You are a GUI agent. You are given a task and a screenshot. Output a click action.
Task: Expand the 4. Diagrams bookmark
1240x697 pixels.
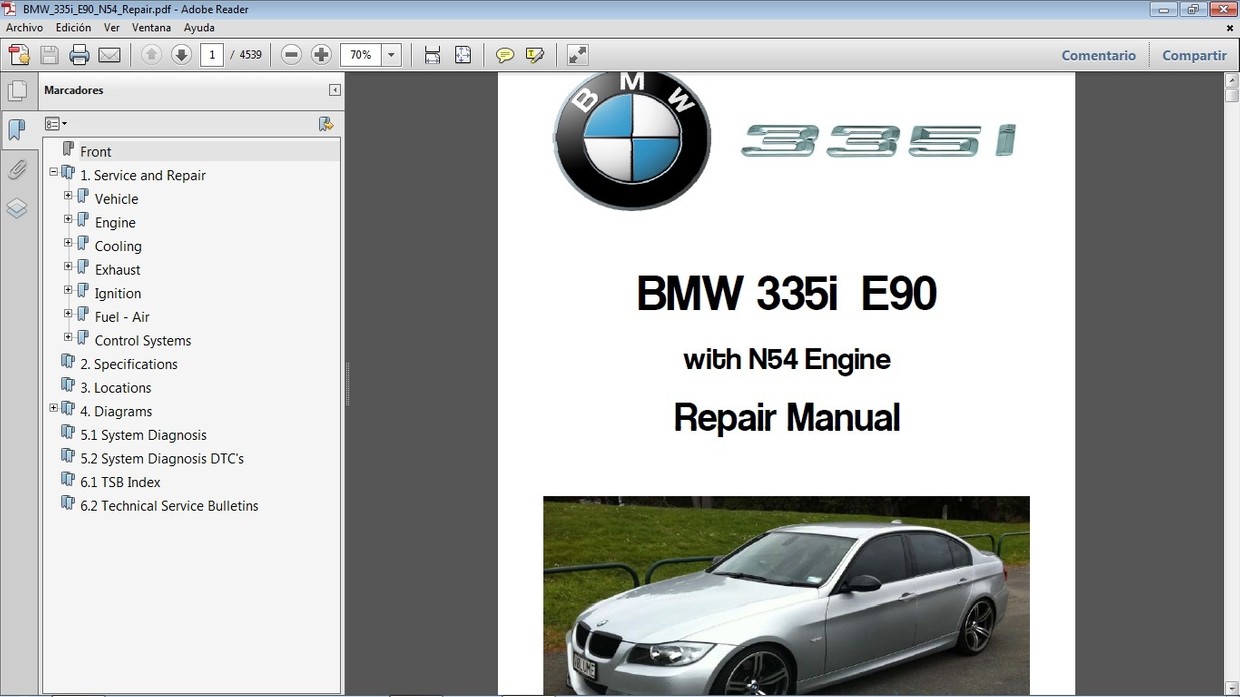(54, 408)
